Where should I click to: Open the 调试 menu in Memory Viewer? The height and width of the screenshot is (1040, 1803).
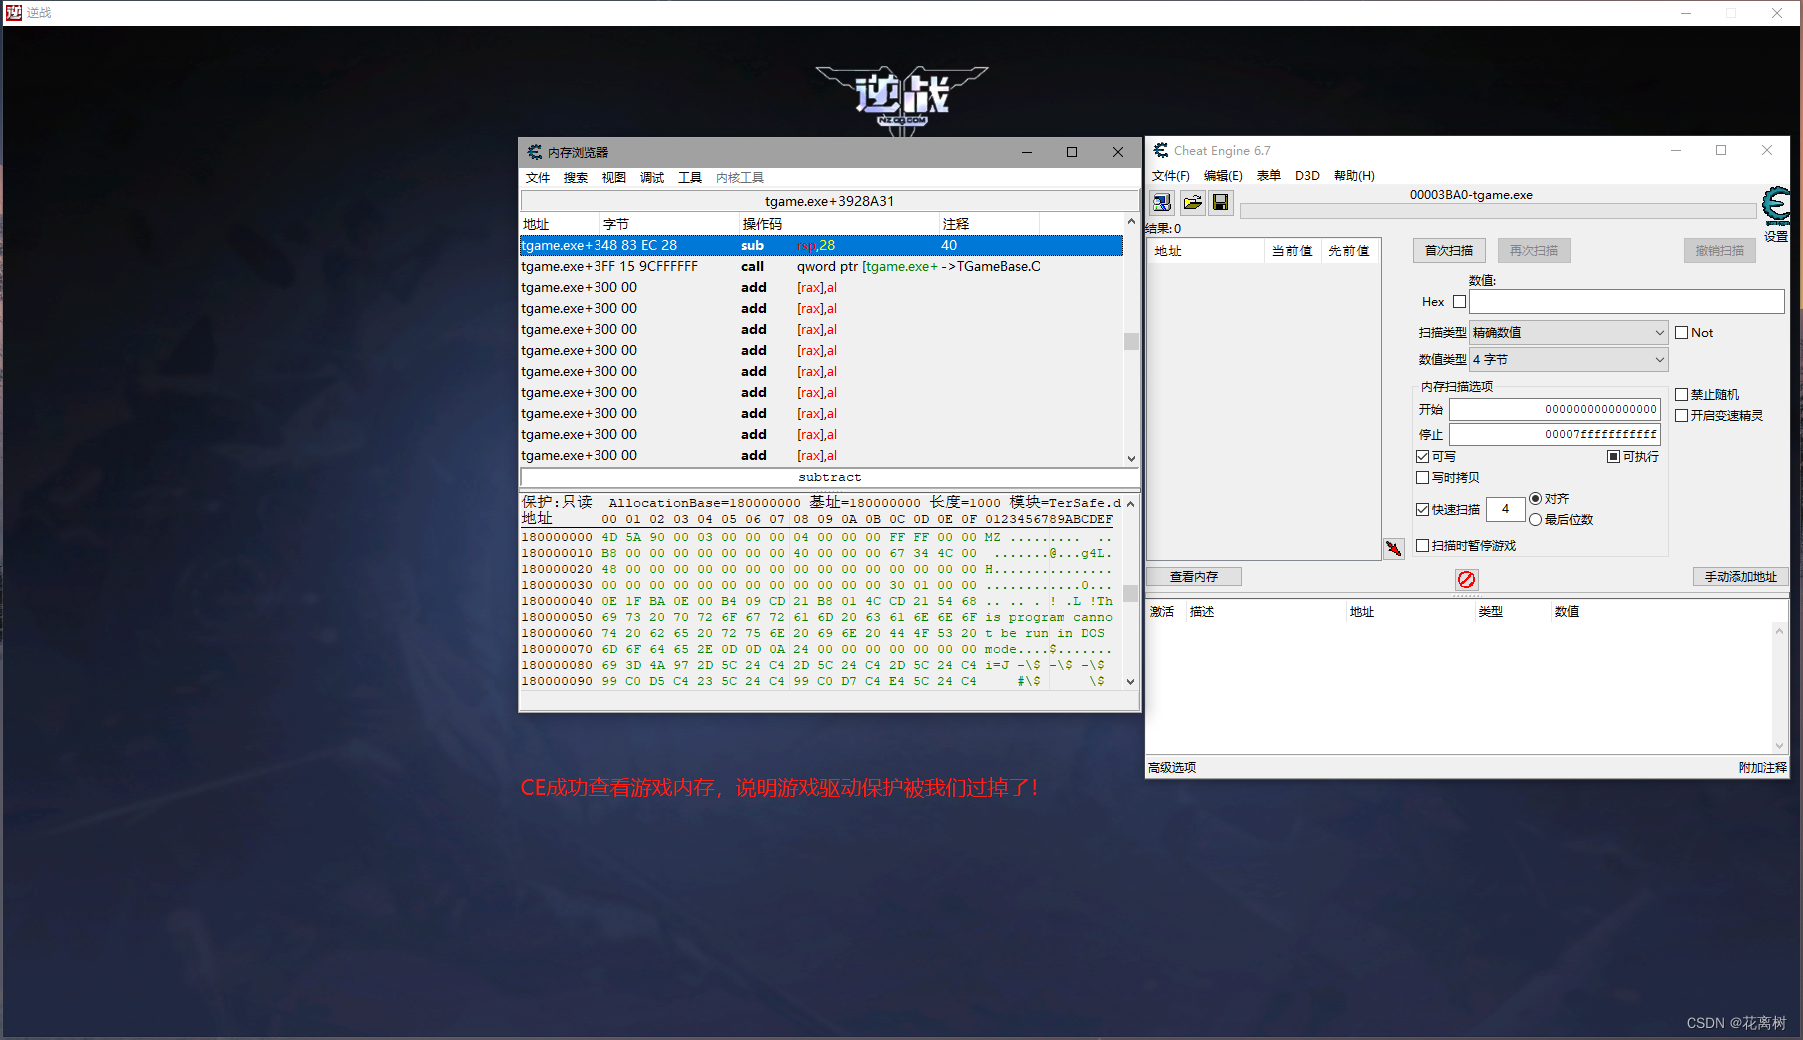652,178
